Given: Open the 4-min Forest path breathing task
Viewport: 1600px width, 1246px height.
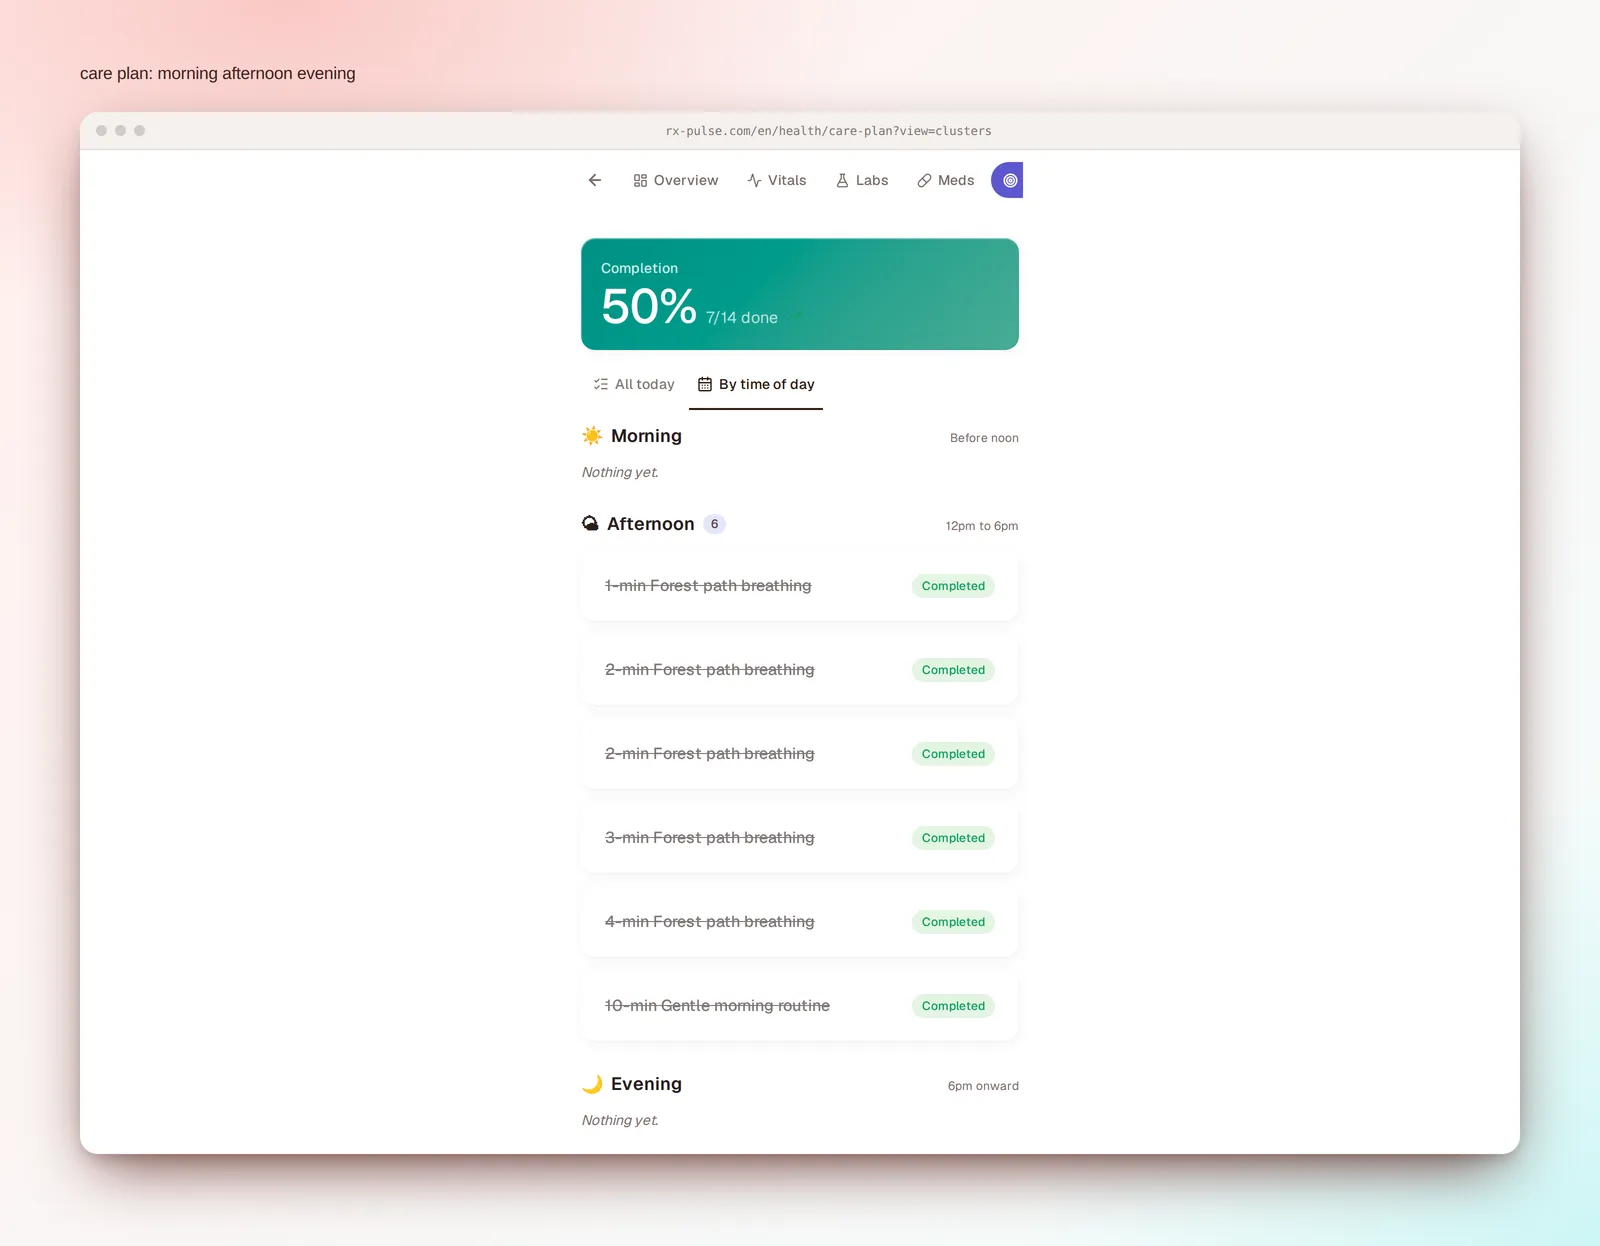Looking at the screenshot, I should (800, 922).
